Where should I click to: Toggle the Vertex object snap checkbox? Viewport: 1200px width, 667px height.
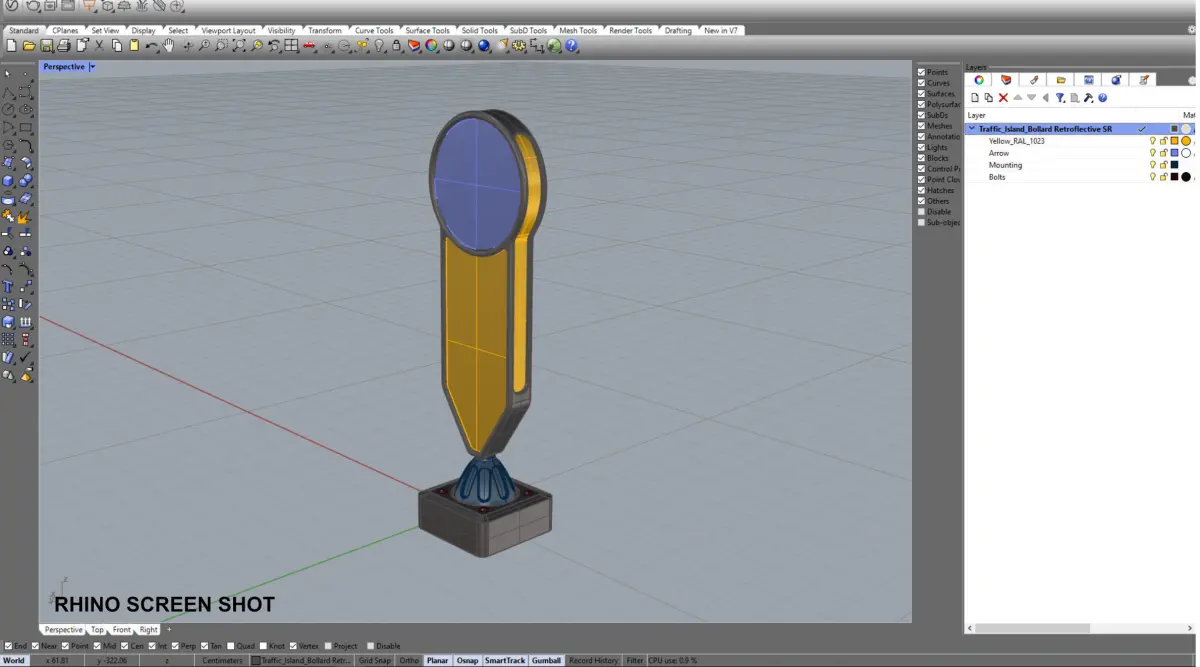tap(292, 646)
